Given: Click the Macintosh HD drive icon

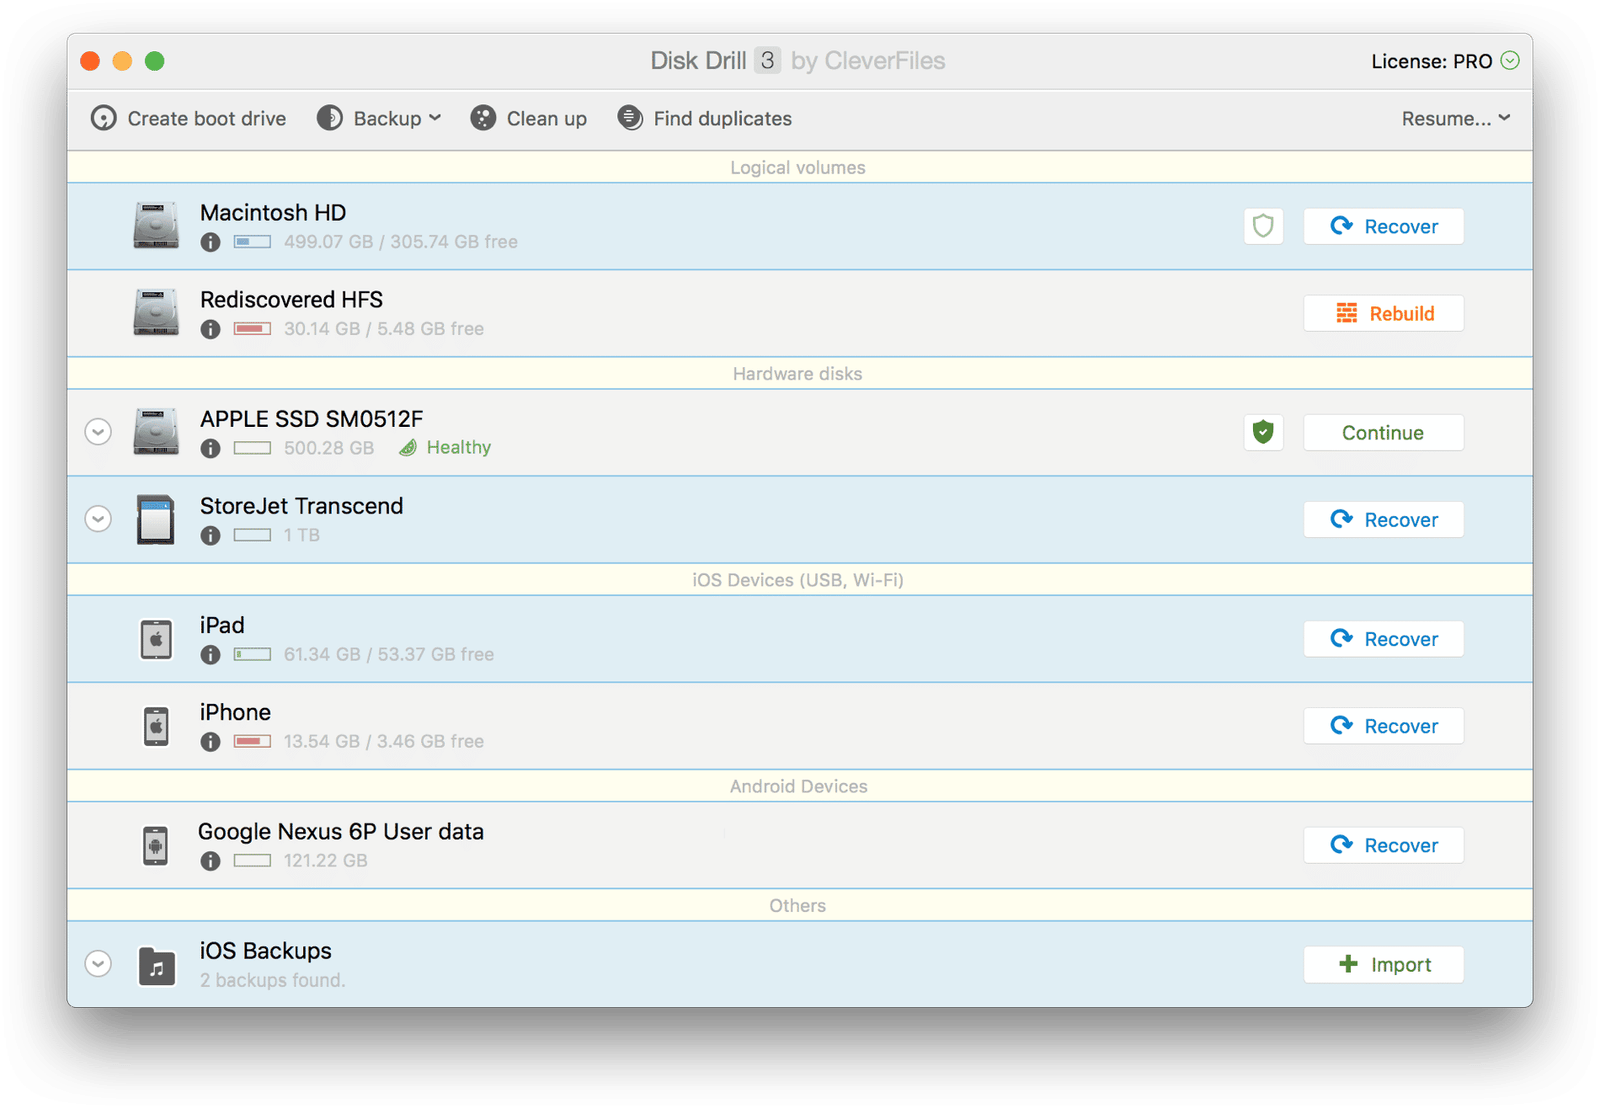Looking at the screenshot, I should (x=156, y=226).
